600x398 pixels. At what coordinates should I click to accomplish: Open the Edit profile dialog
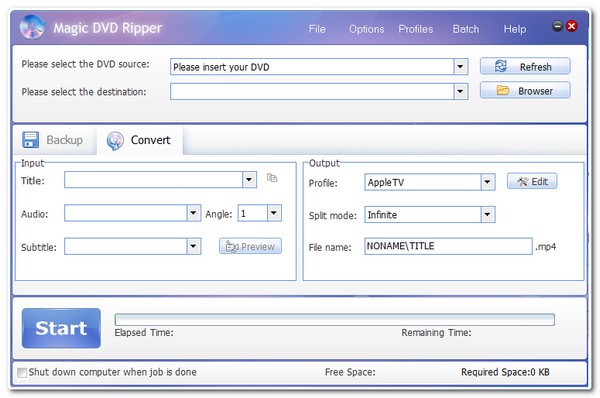[x=532, y=181]
